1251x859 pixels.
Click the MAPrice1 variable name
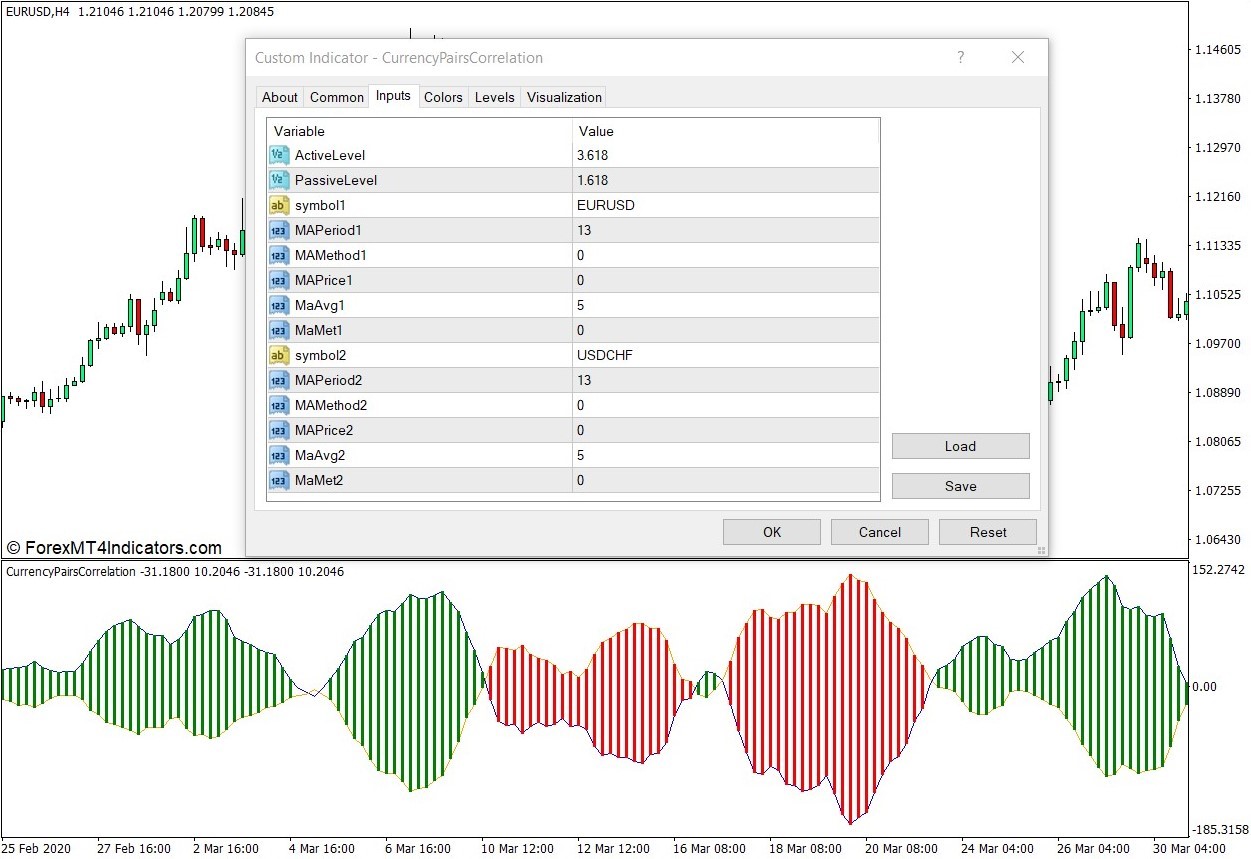tap(324, 280)
